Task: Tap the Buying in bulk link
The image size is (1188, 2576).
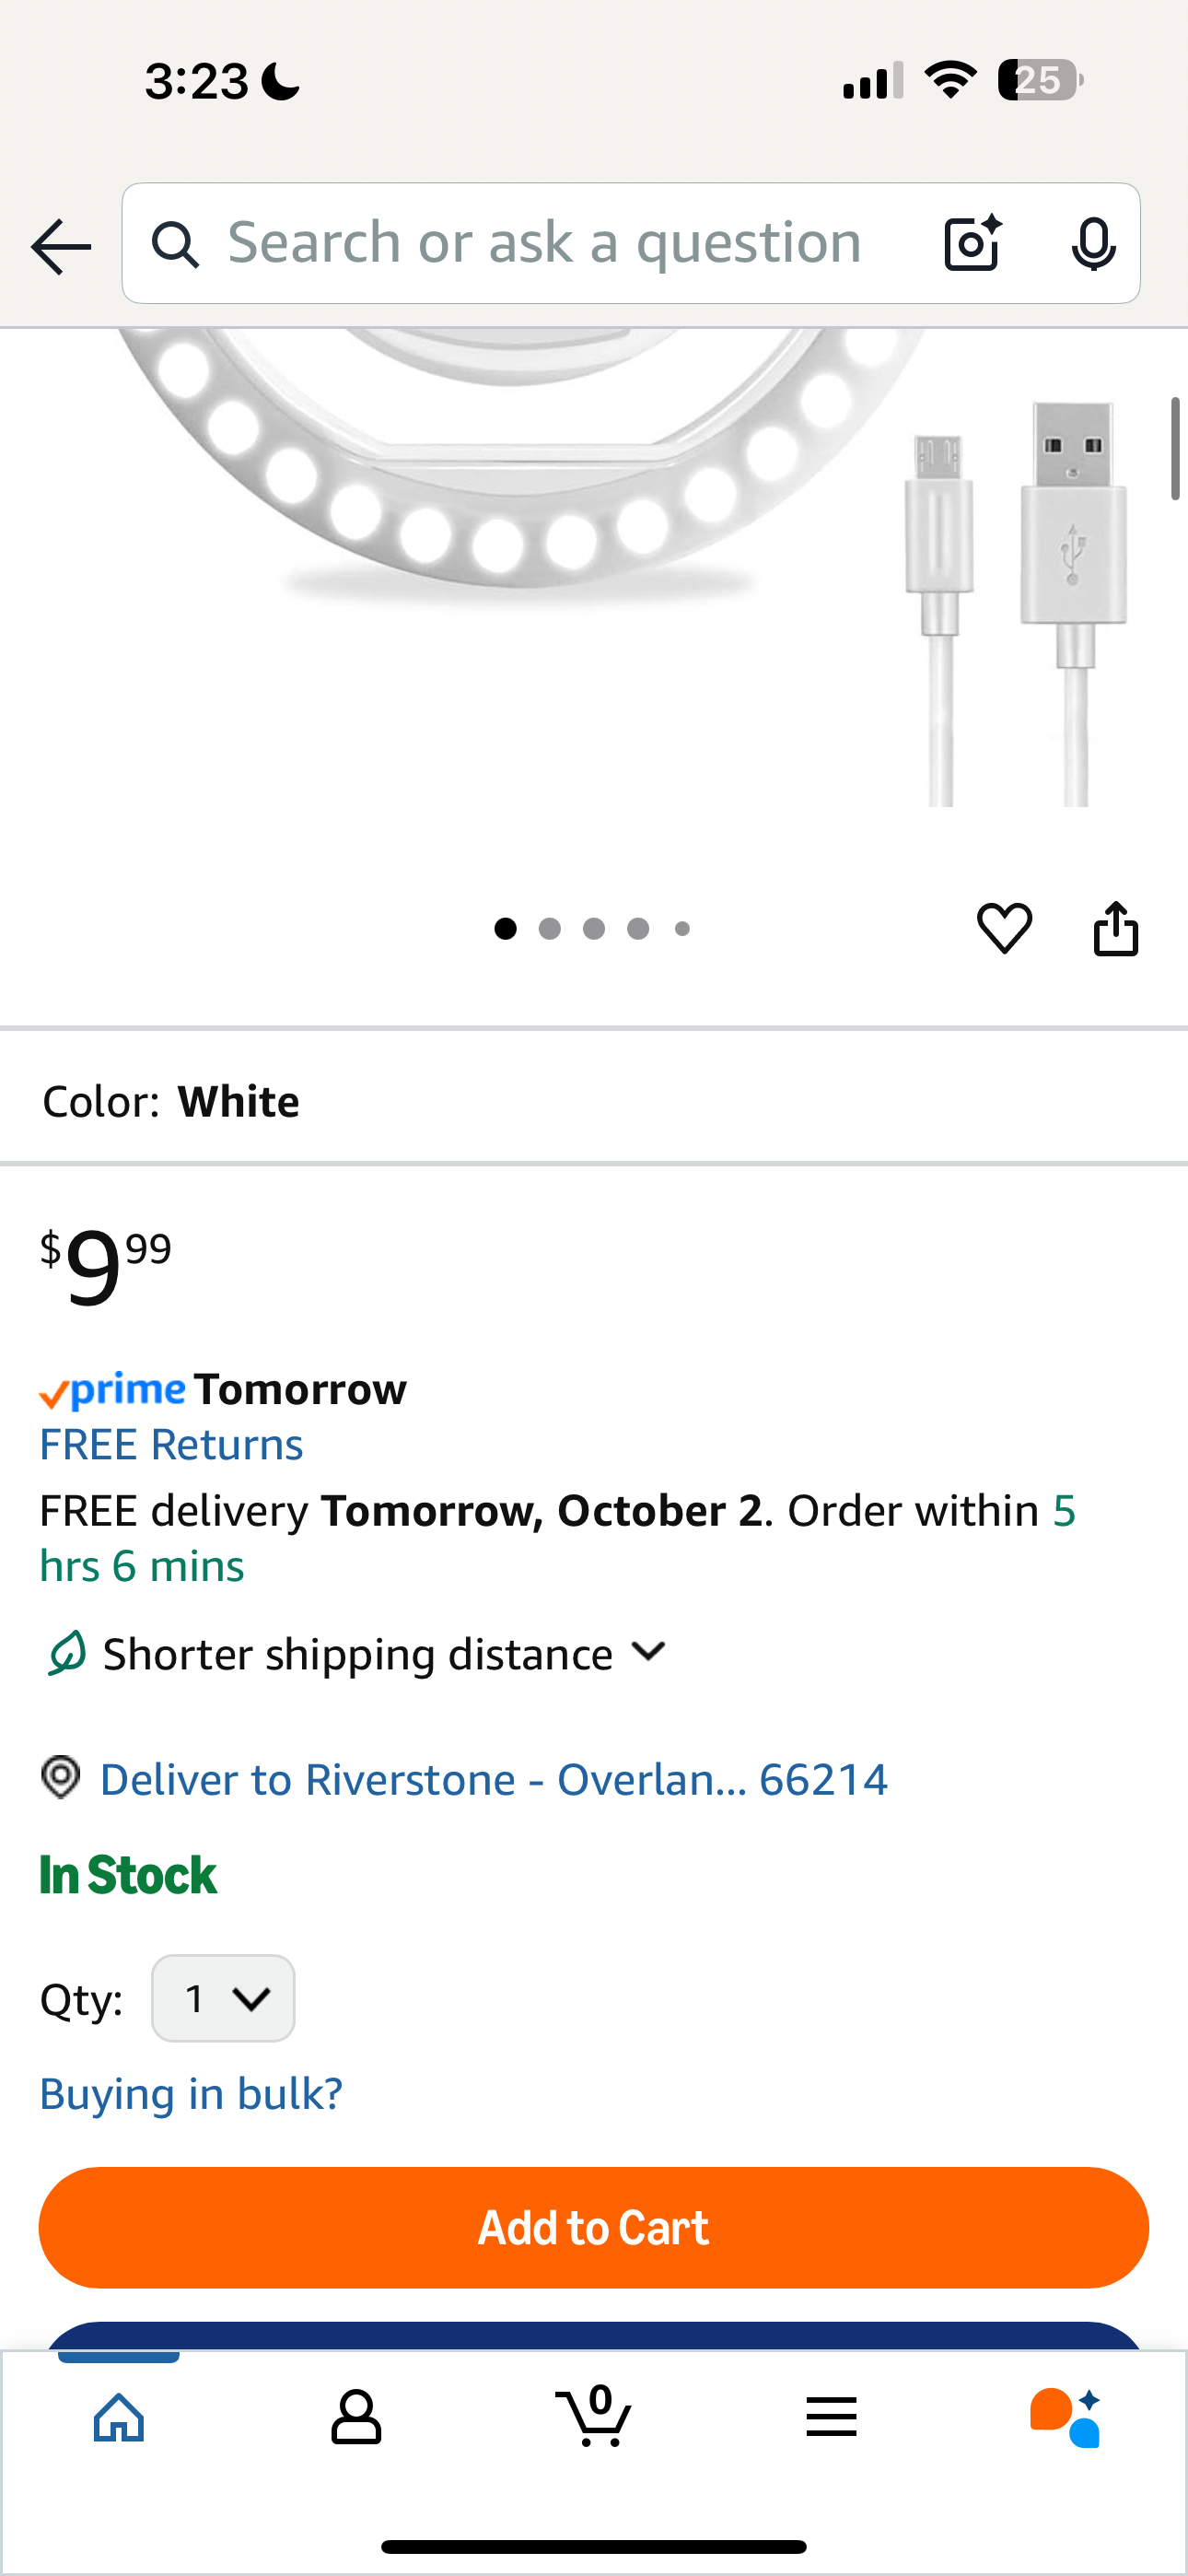Action: click(191, 2093)
